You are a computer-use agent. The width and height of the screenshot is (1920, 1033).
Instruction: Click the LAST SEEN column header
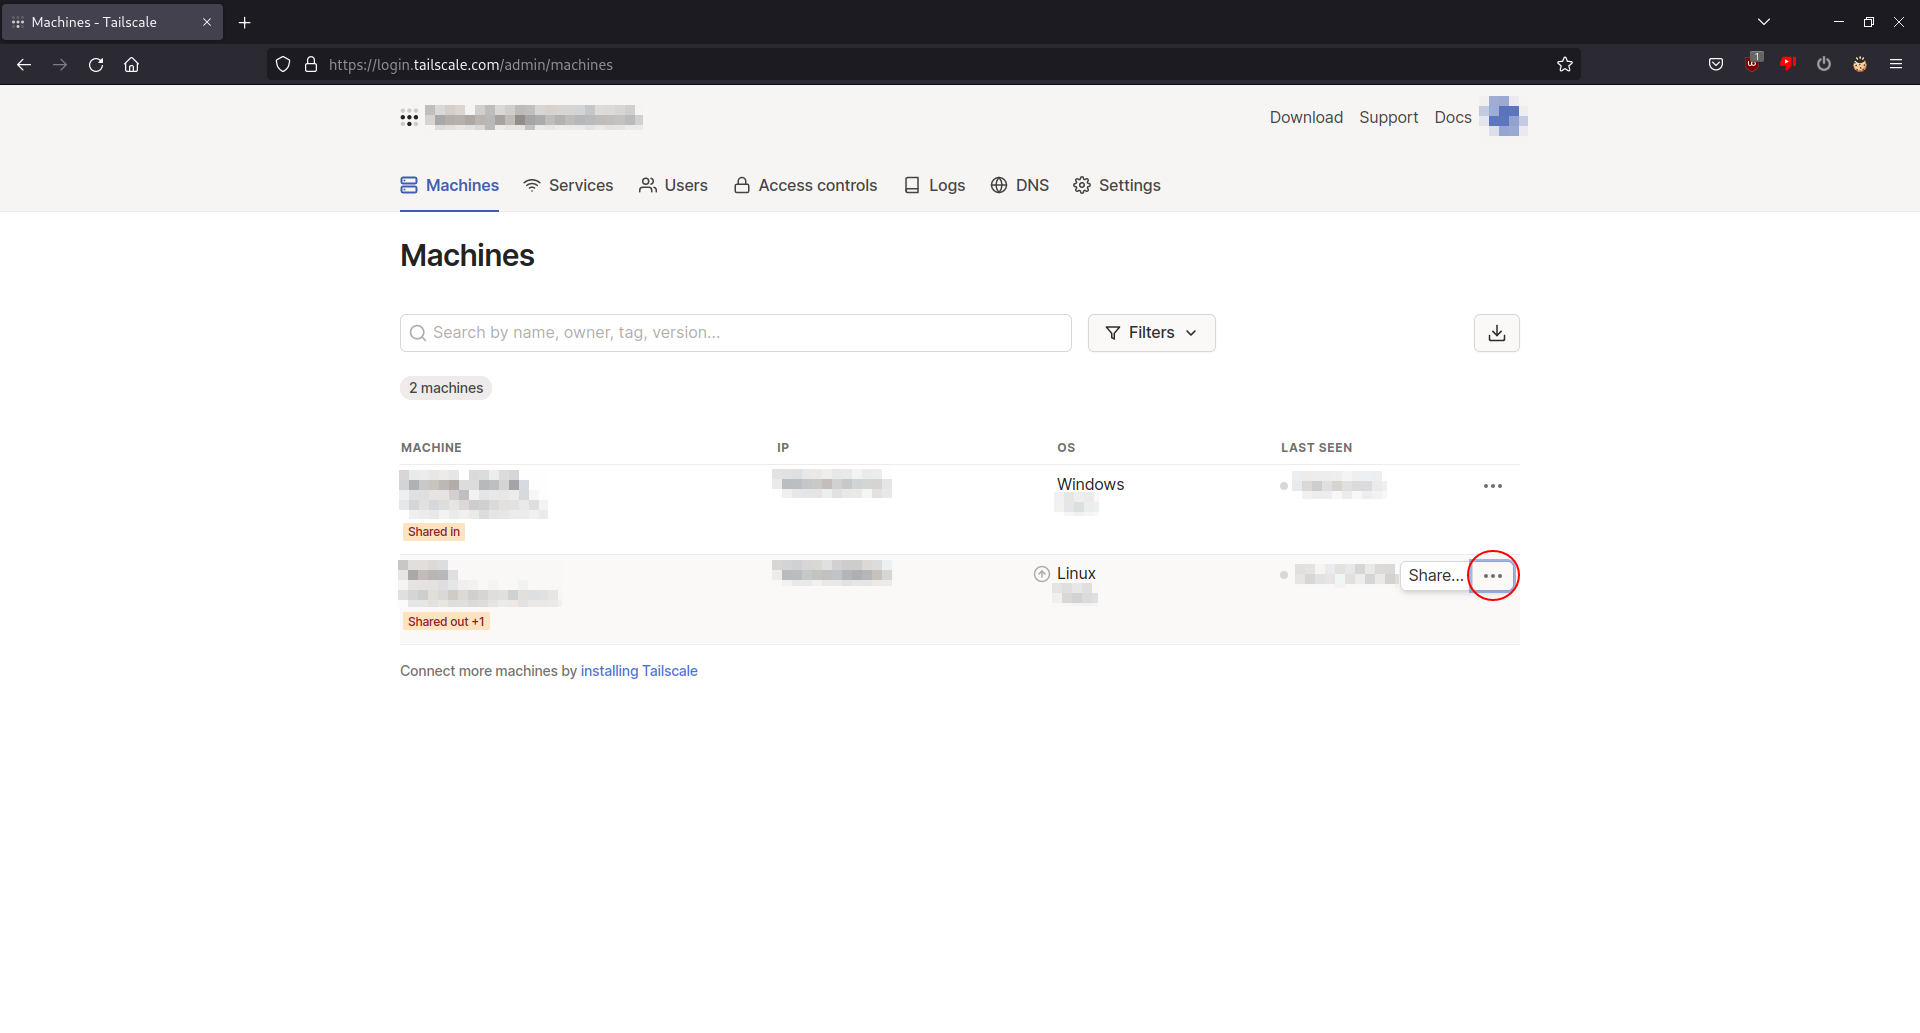(x=1316, y=448)
